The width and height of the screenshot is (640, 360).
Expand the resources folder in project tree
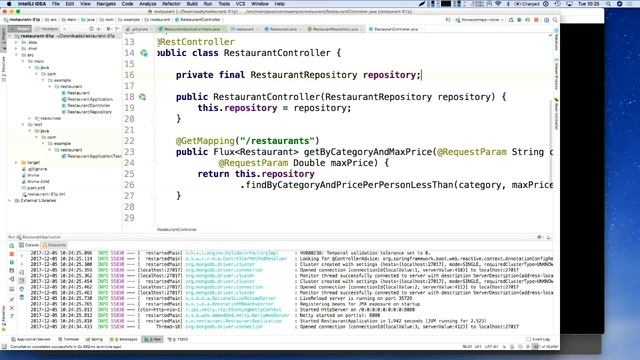(x=30, y=118)
